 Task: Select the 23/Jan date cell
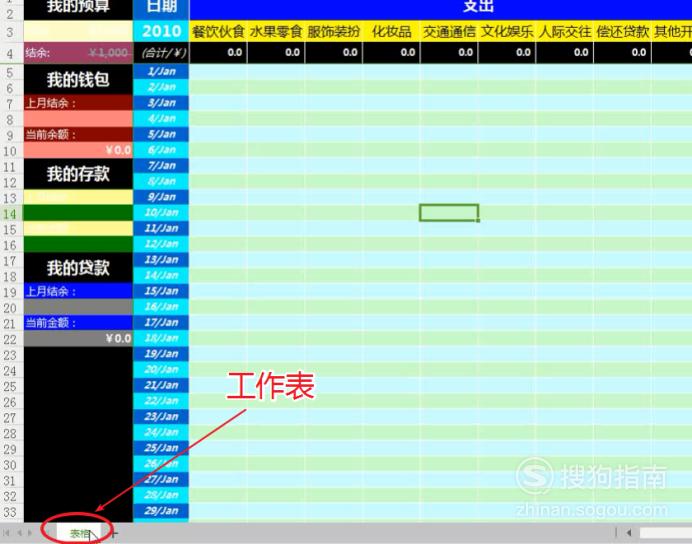(161, 416)
